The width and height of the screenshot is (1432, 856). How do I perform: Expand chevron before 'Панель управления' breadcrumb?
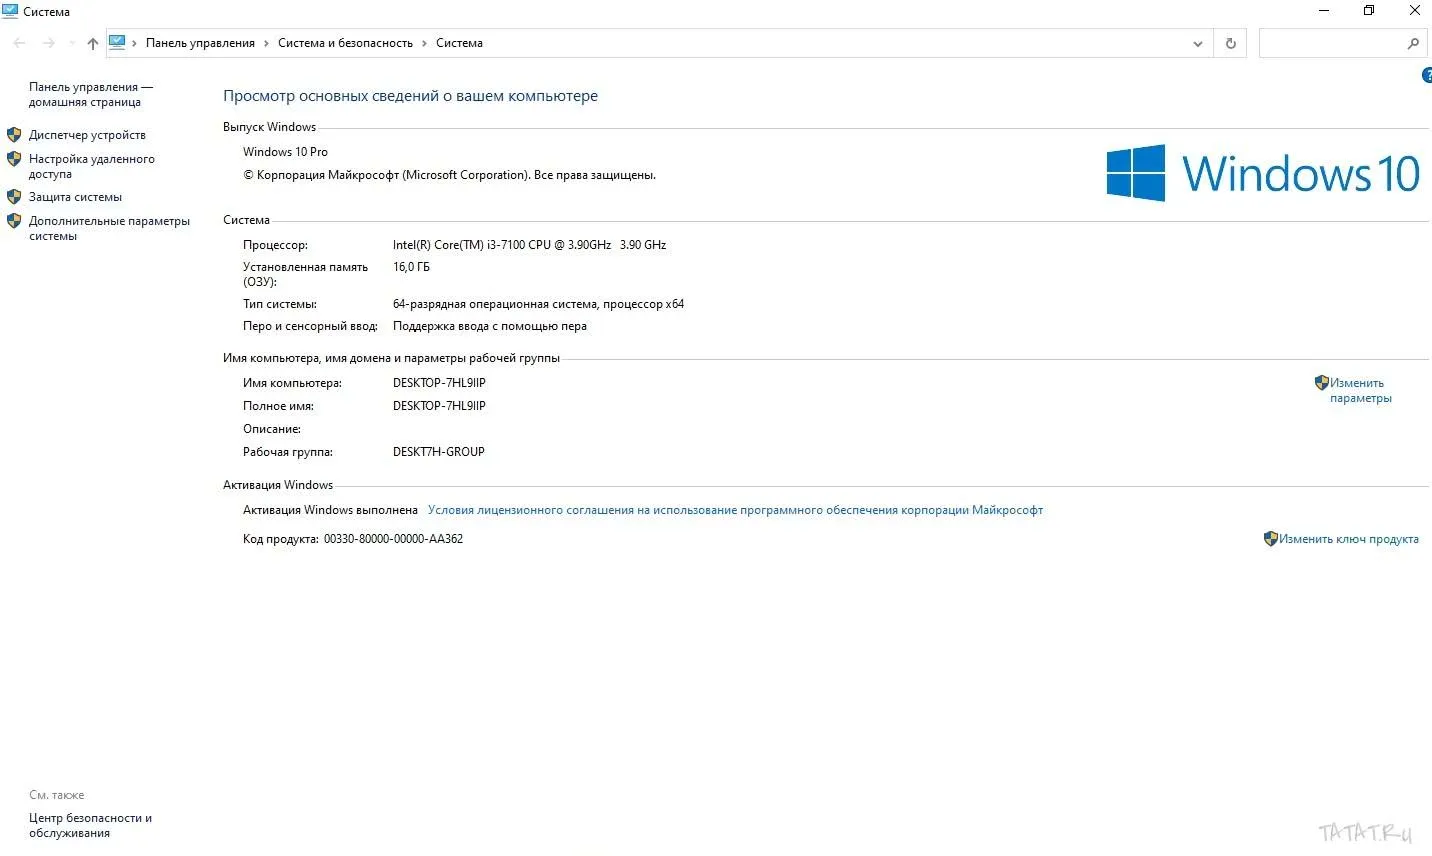(134, 43)
